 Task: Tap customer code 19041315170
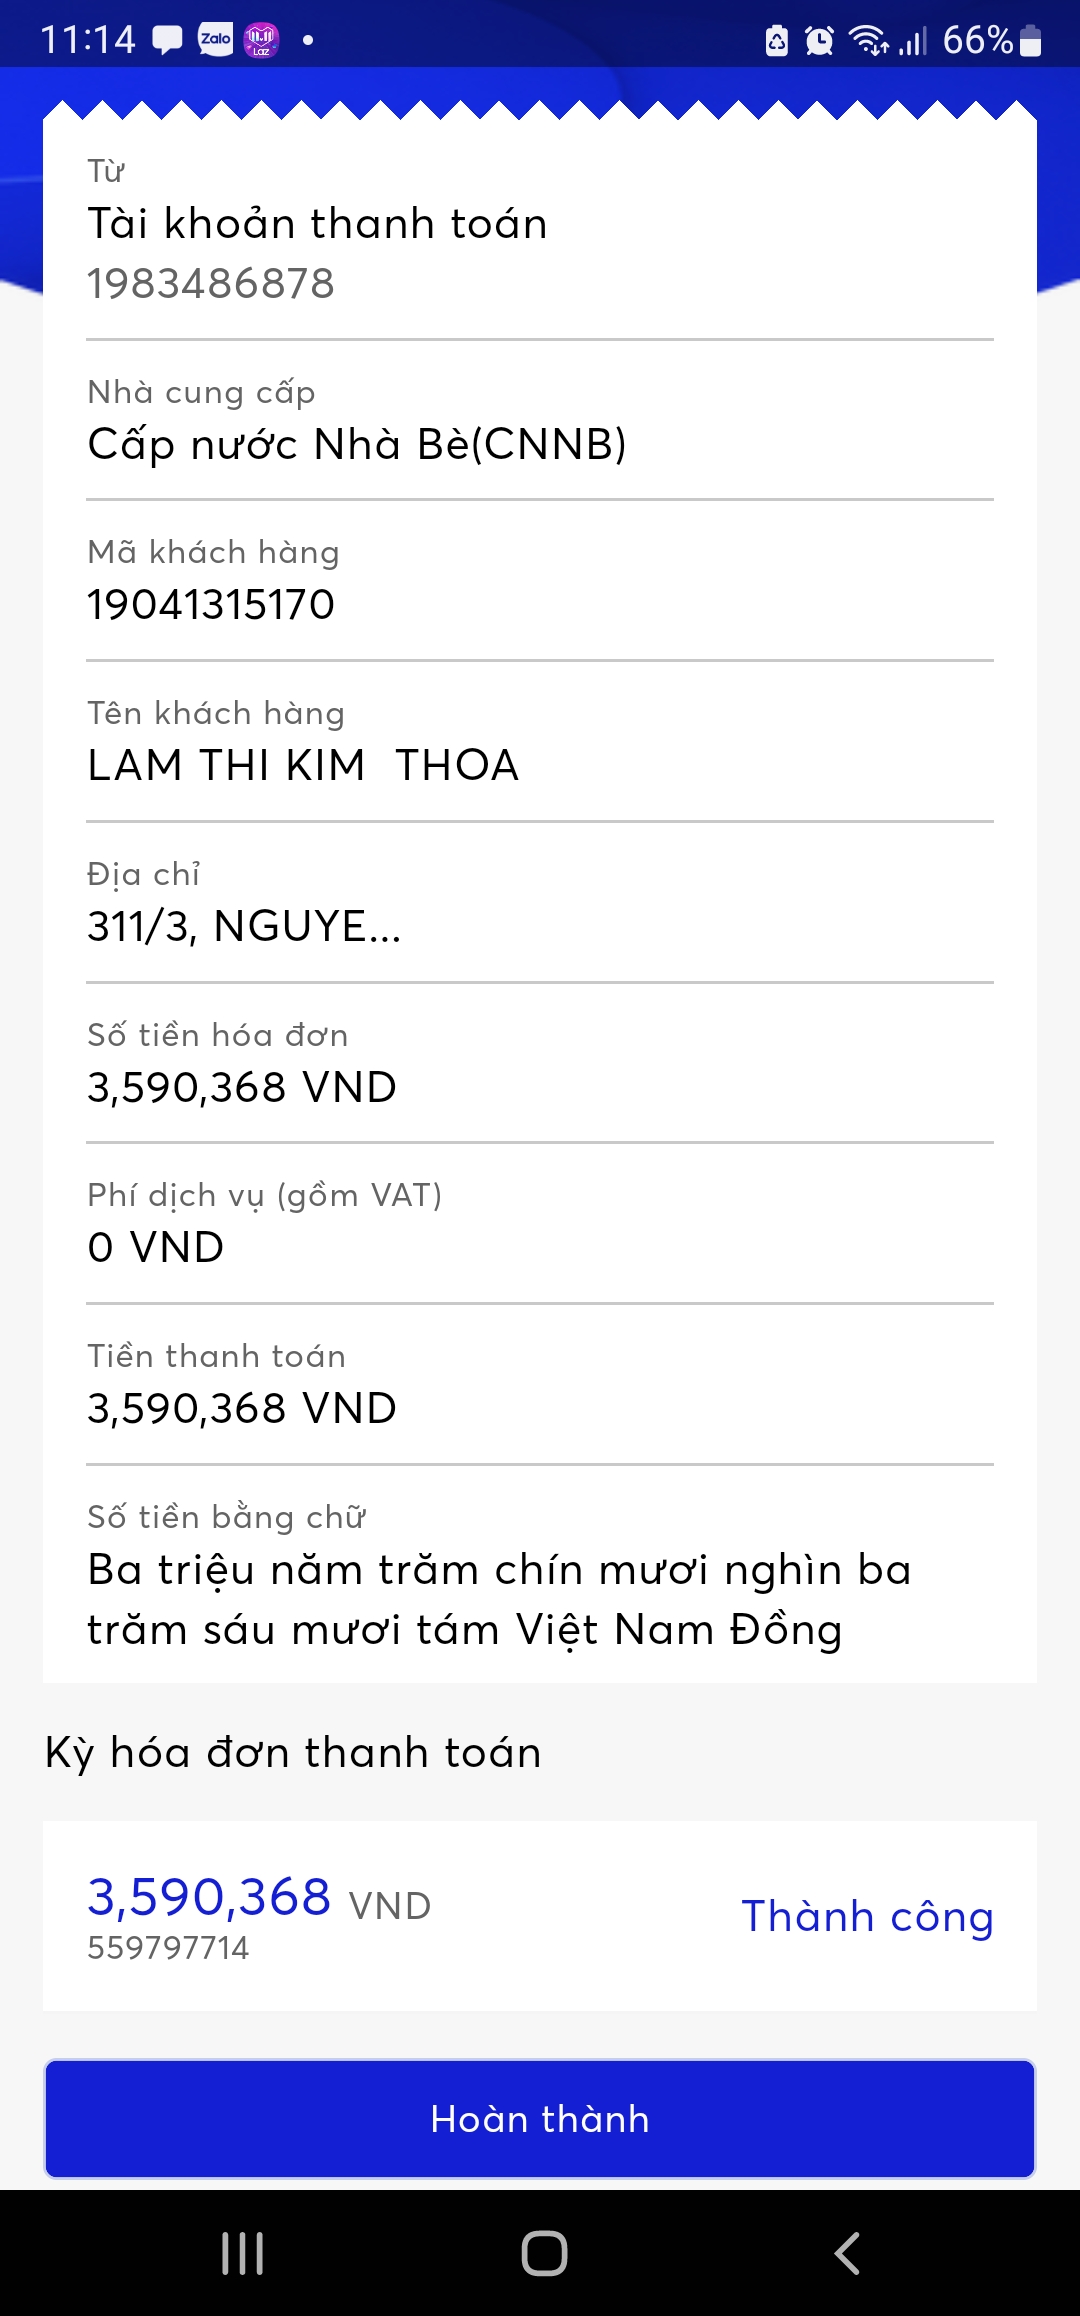point(211,605)
